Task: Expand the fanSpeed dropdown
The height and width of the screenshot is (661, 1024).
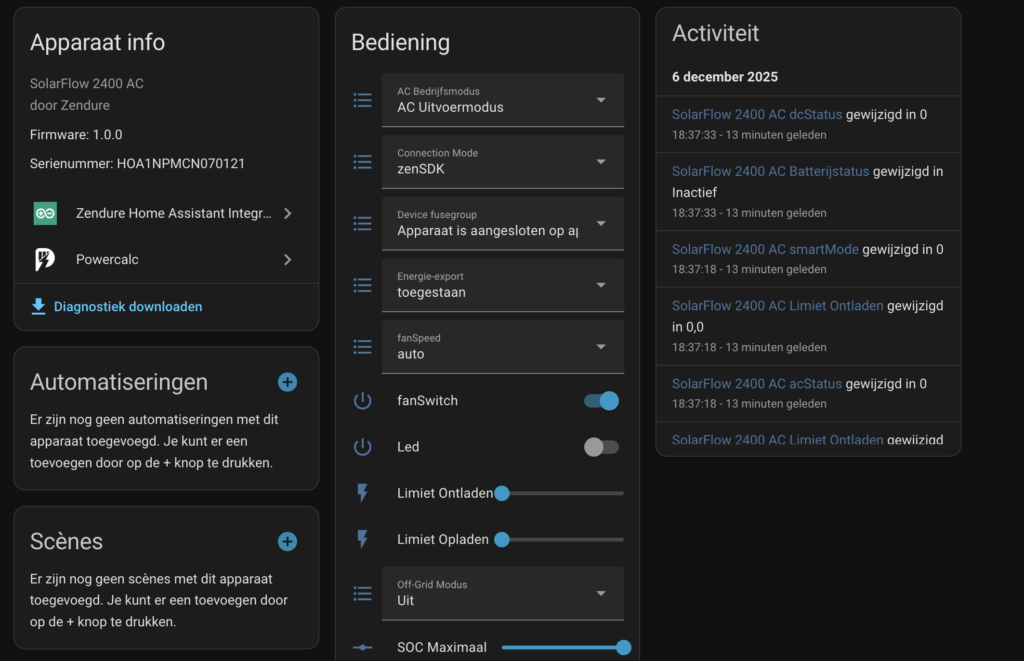Action: (502, 347)
